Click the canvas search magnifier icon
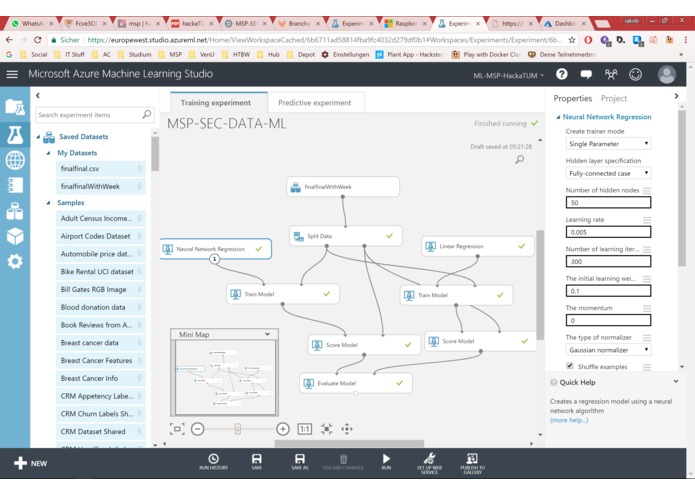This screenshot has height=494, width=695. coord(519,159)
